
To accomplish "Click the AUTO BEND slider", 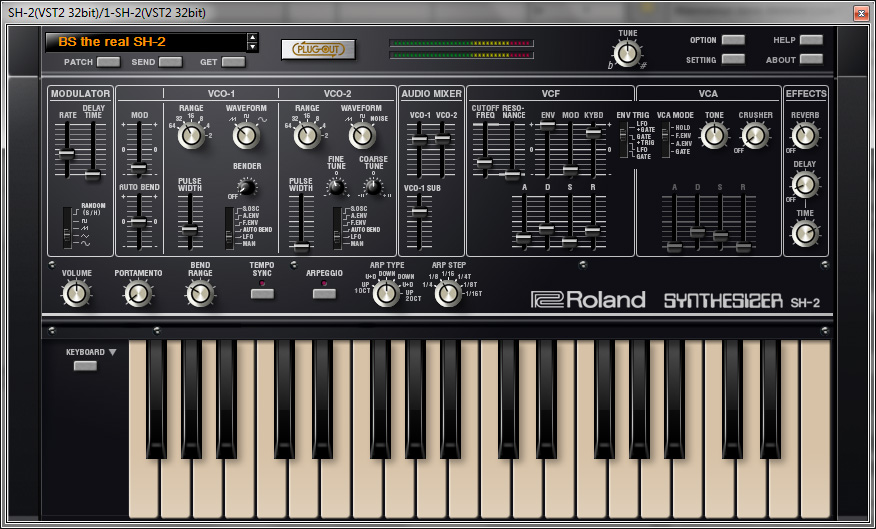I will coord(139,222).
